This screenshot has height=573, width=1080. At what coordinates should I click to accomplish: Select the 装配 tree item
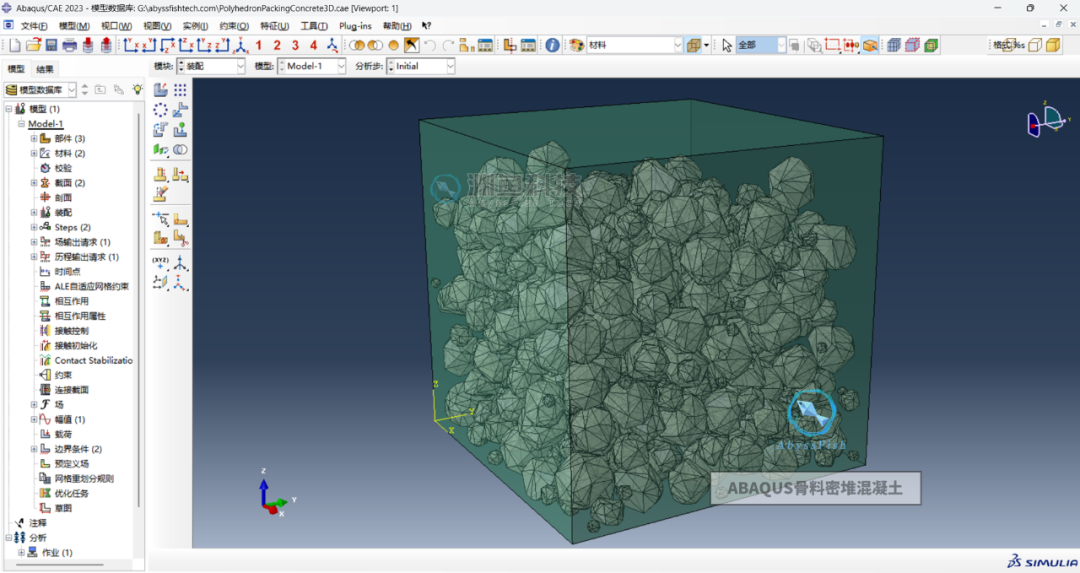(63, 212)
